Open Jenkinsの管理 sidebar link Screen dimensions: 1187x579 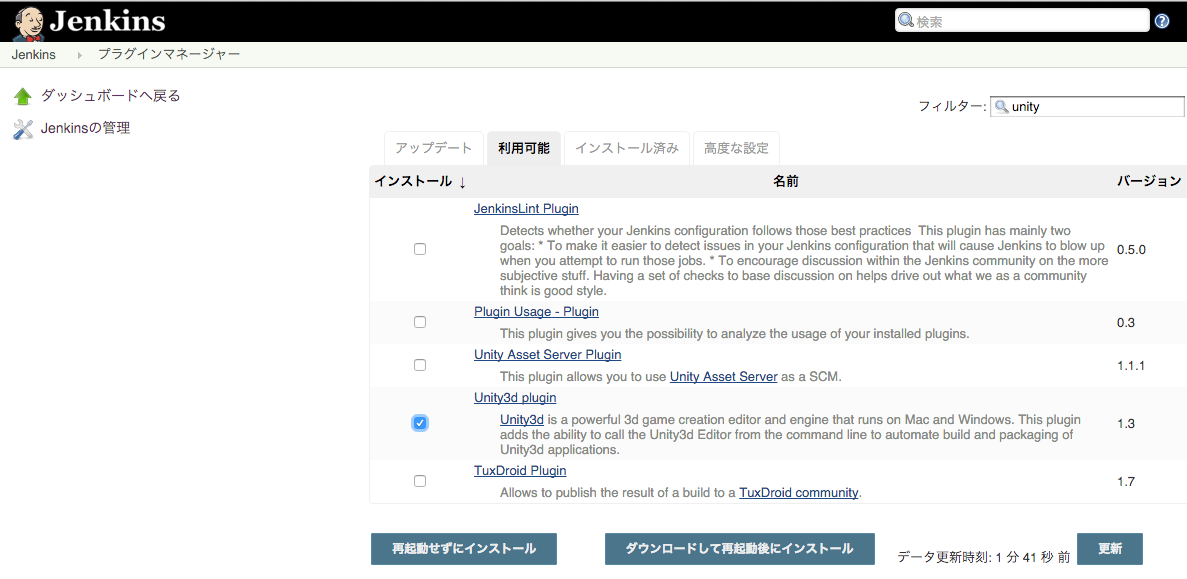[86, 129]
